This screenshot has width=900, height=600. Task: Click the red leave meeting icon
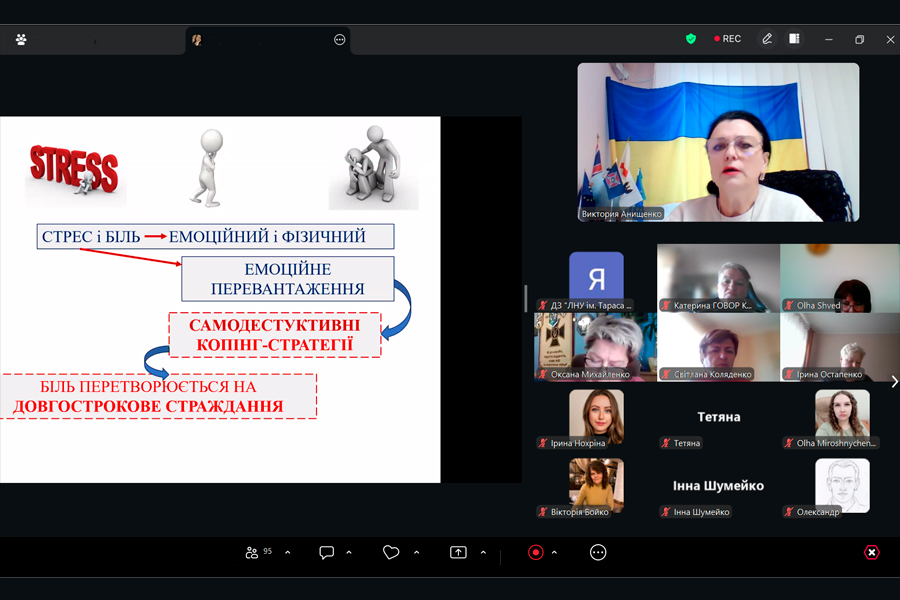click(x=872, y=552)
